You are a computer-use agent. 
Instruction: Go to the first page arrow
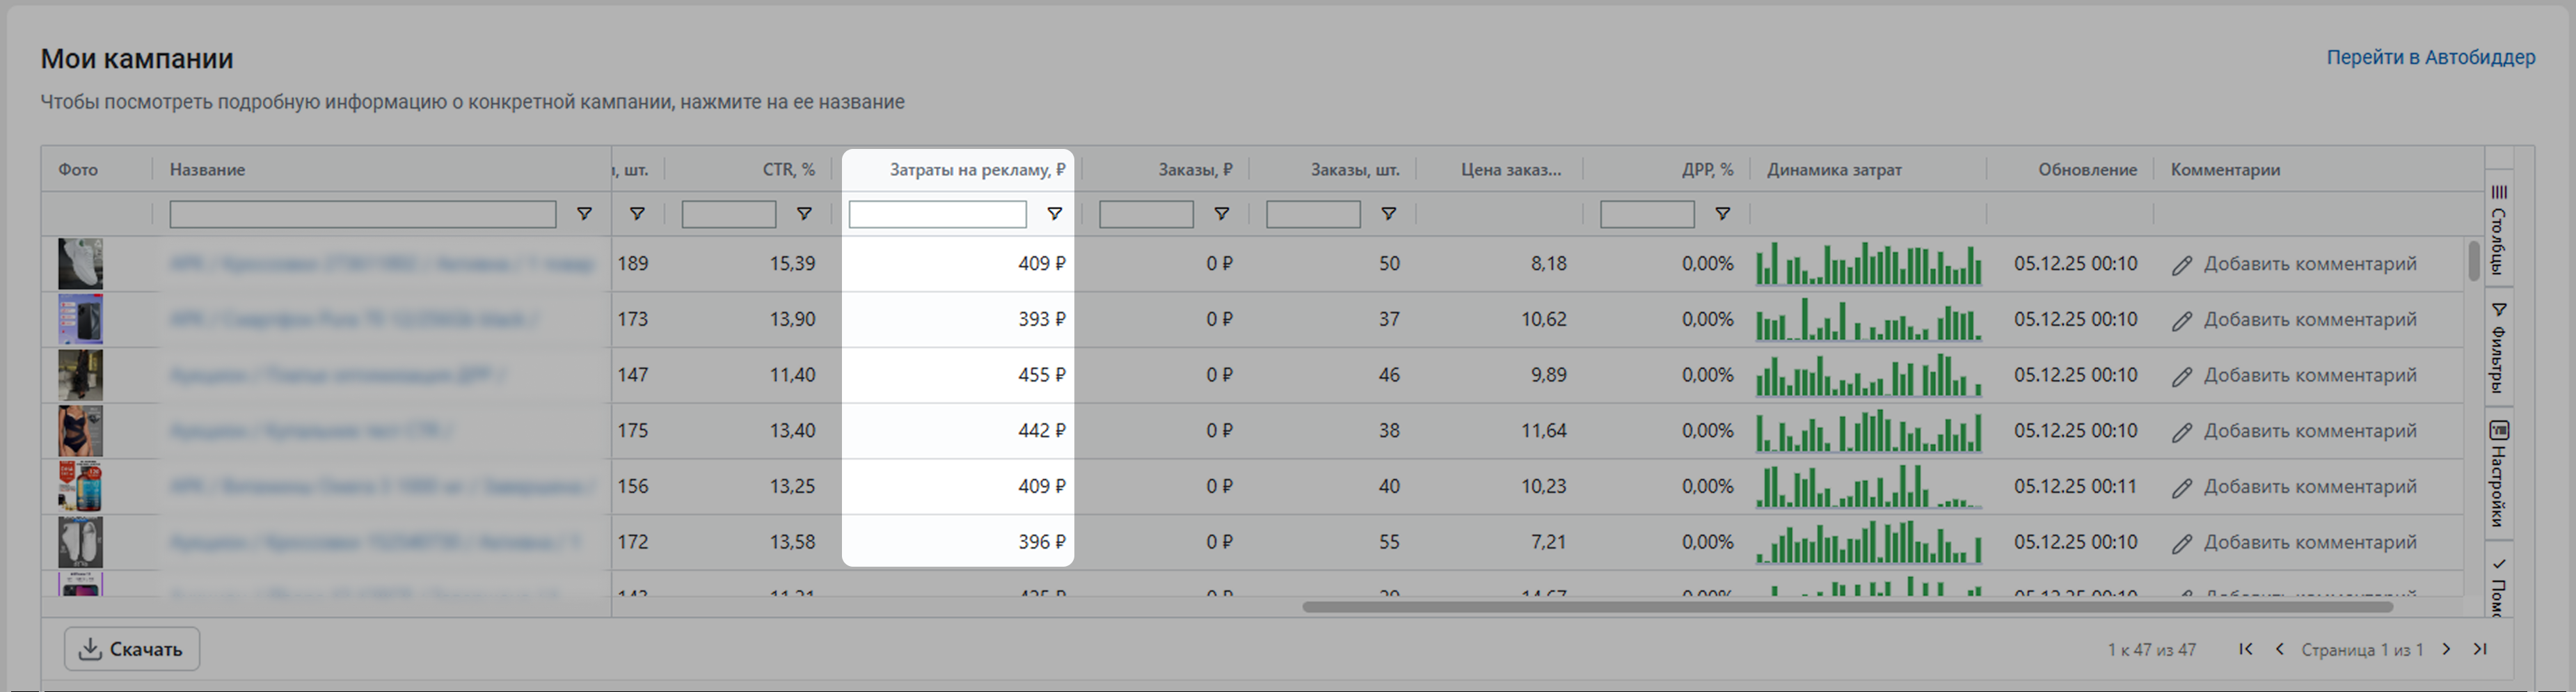click(2246, 649)
